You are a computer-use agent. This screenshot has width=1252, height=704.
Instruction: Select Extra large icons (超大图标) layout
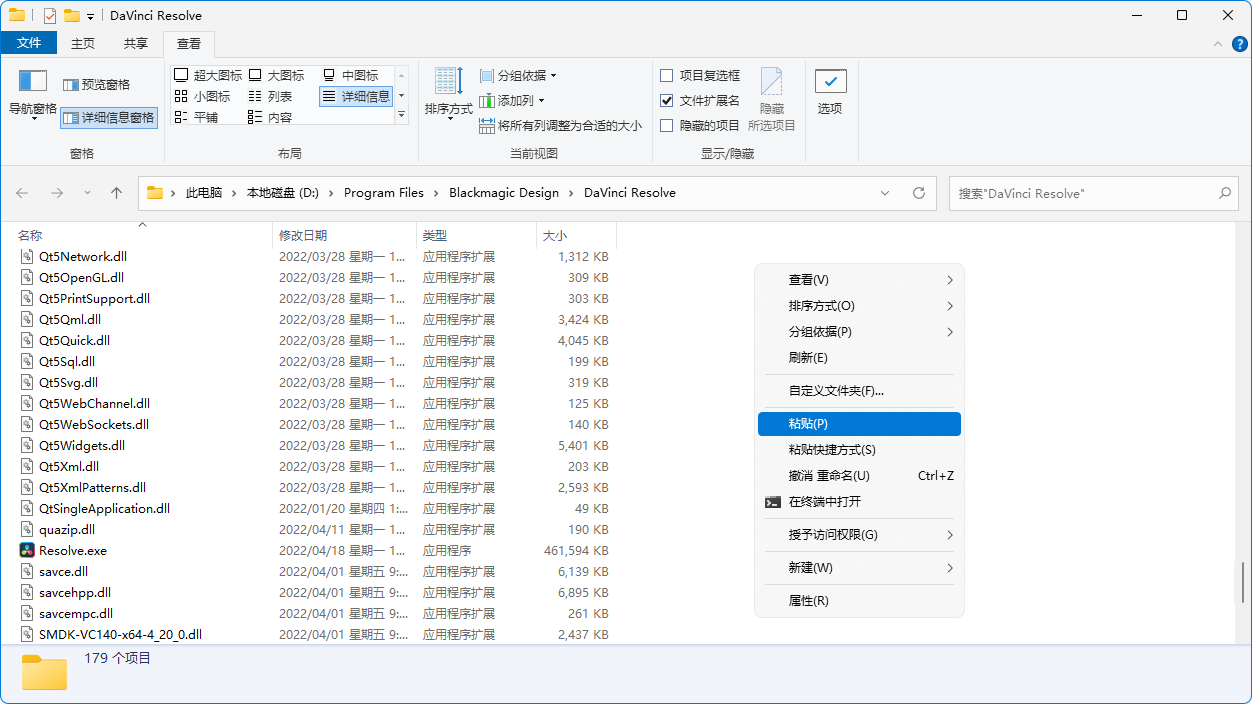pos(208,75)
